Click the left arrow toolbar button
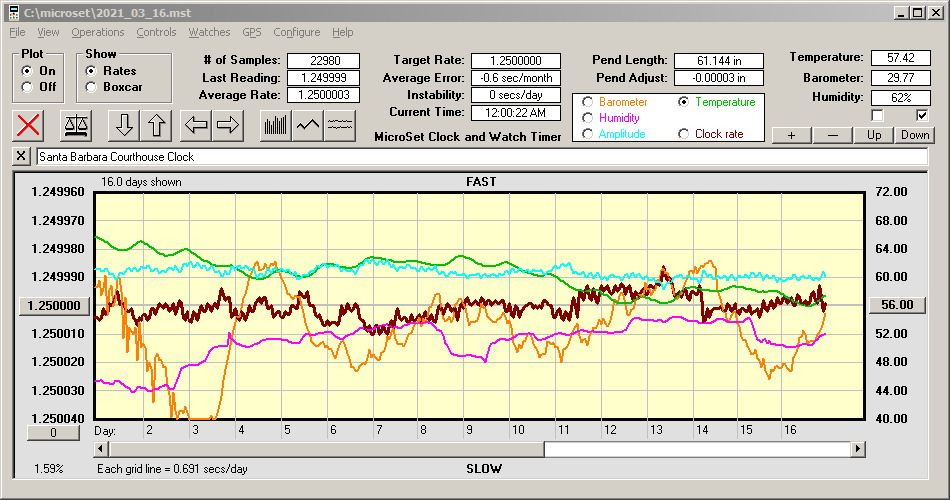This screenshot has width=950, height=500. click(x=197, y=125)
